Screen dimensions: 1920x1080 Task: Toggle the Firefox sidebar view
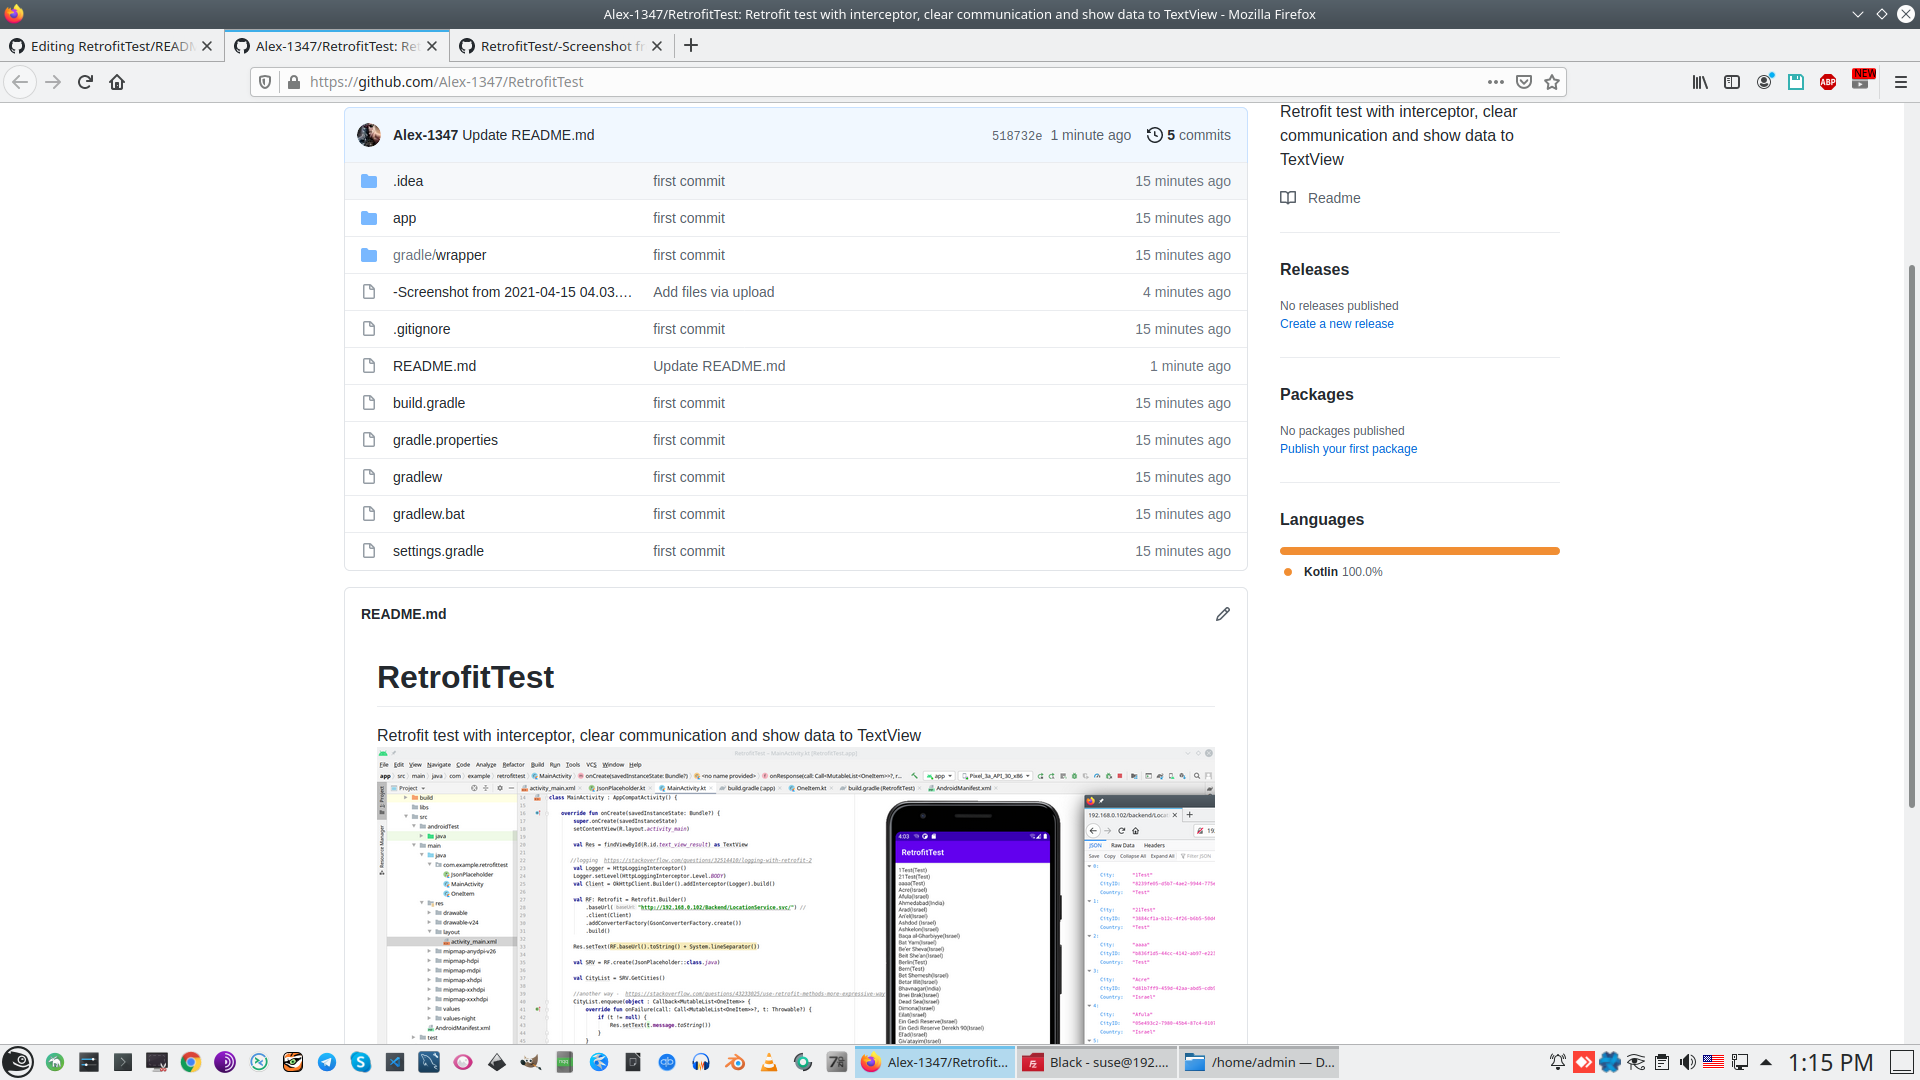(x=1731, y=82)
